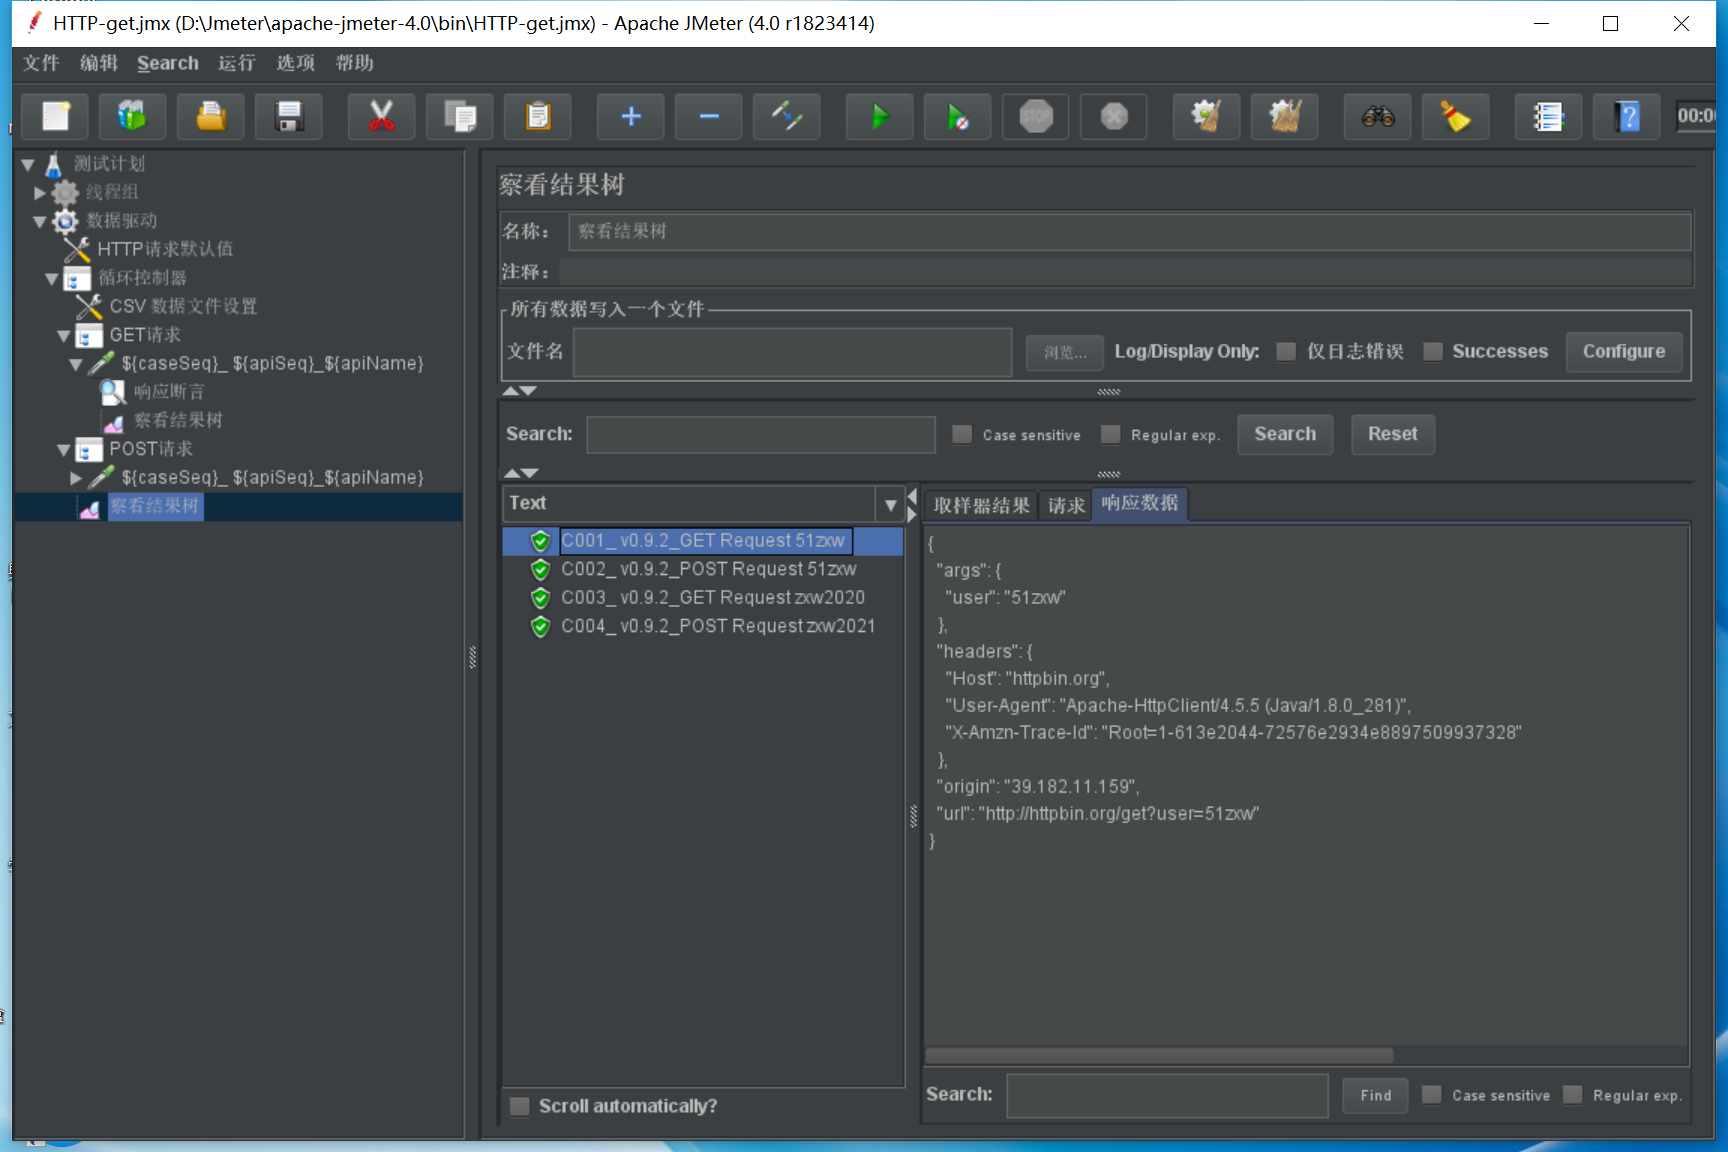This screenshot has width=1728, height=1152.
Task: Click the horizontal scrollbar of response data
Action: (1159, 1056)
